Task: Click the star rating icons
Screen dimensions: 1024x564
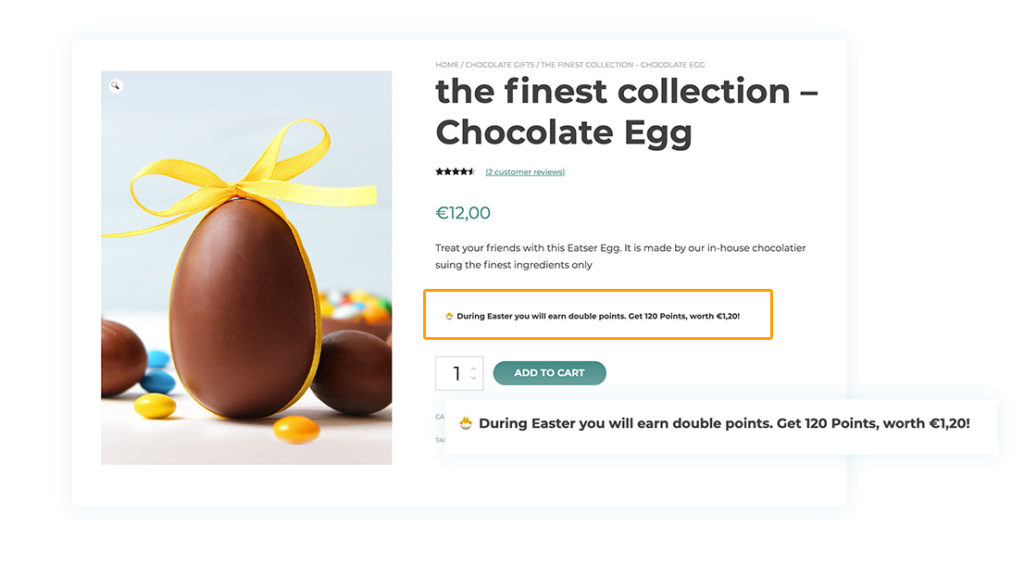Action: 455,172
